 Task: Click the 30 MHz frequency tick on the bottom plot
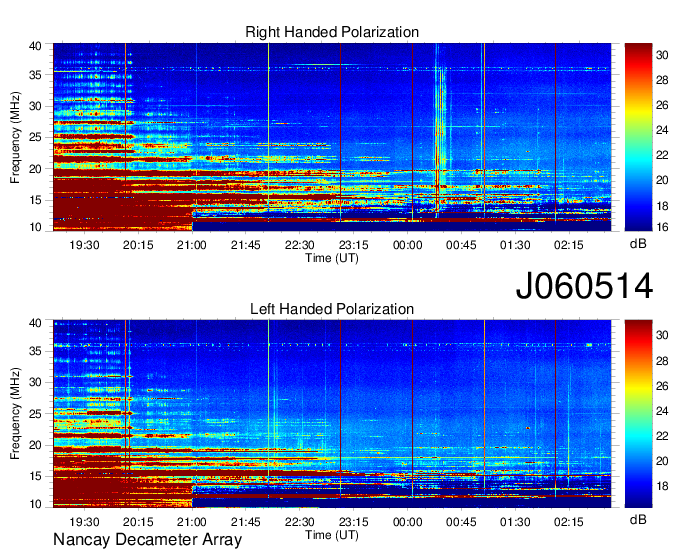point(35,382)
